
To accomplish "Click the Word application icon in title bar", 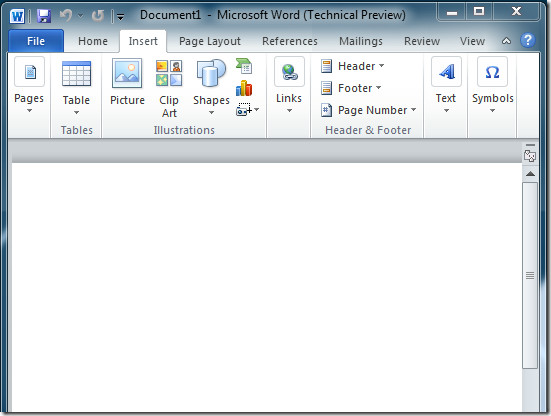I will click(17, 16).
